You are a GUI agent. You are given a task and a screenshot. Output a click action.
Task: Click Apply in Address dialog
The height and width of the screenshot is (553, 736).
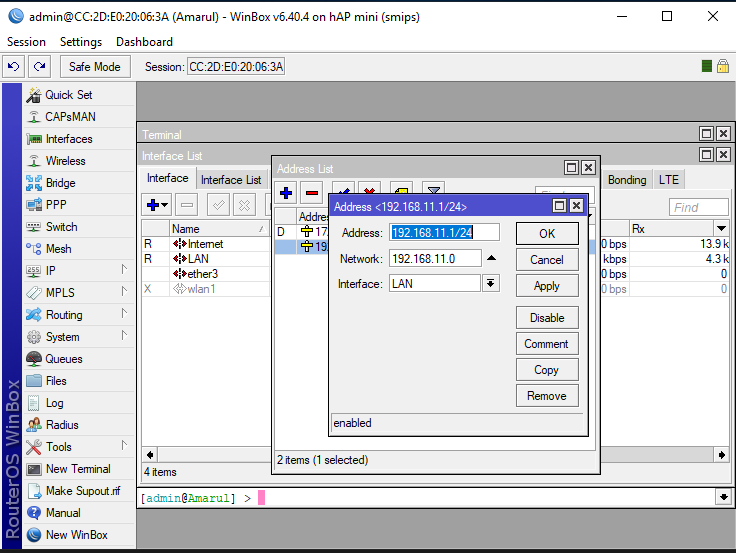click(547, 286)
